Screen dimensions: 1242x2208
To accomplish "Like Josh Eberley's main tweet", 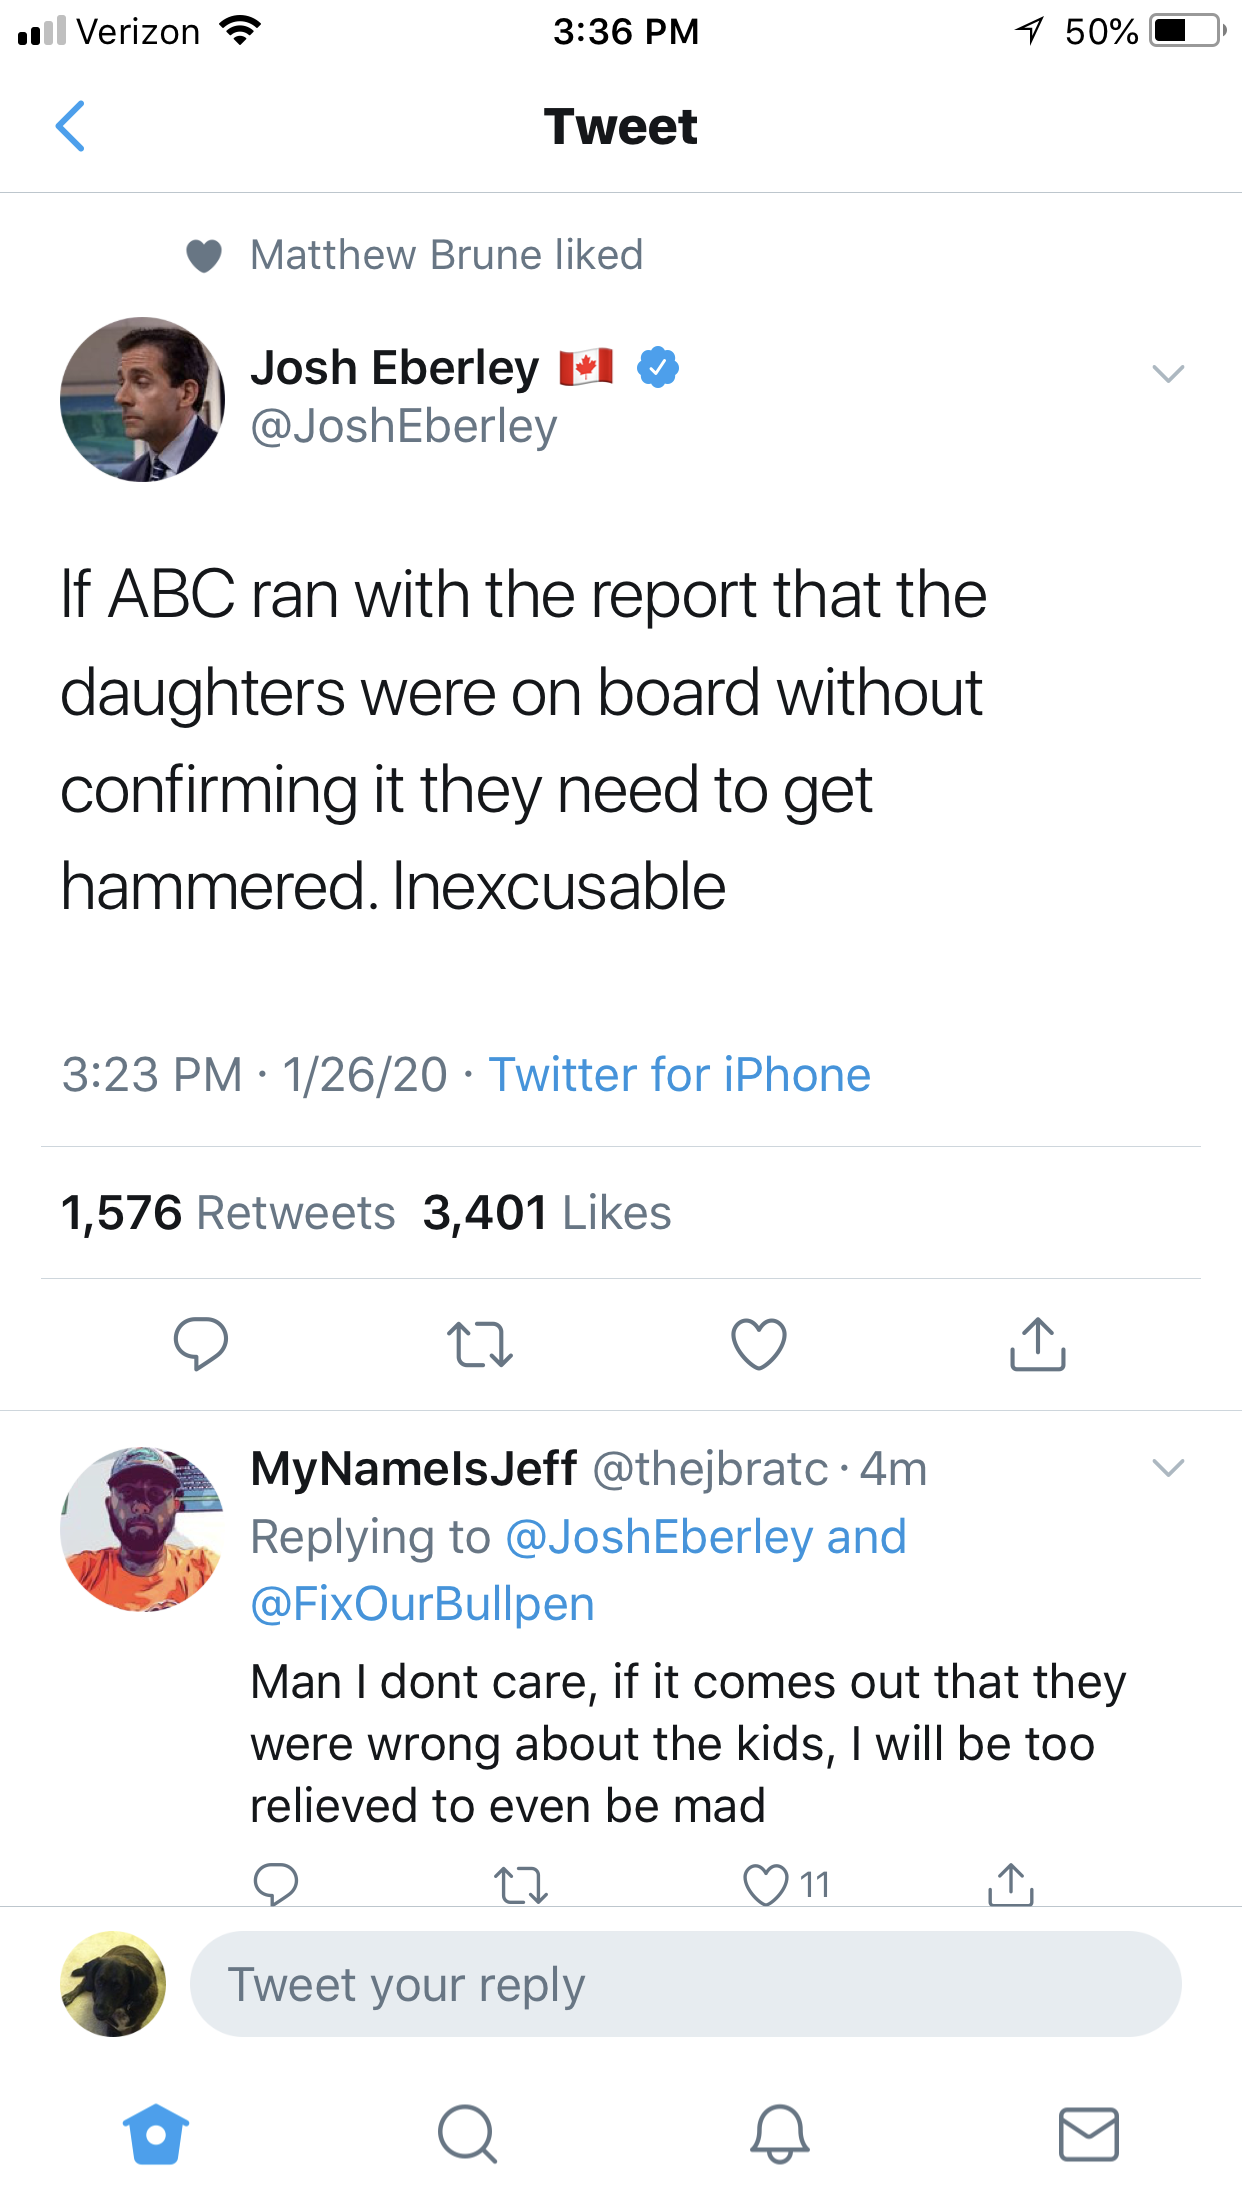I will tap(759, 1343).
